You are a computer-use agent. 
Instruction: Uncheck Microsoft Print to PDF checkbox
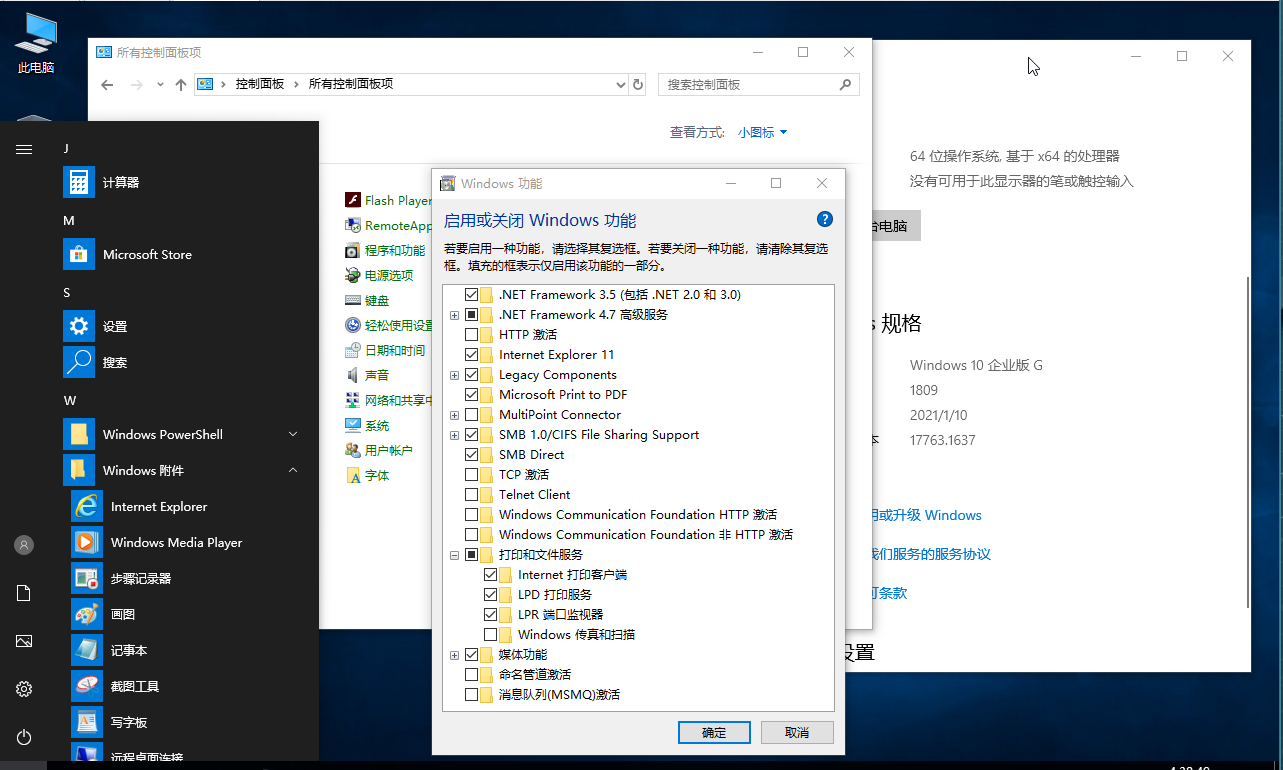pos(472,395)
